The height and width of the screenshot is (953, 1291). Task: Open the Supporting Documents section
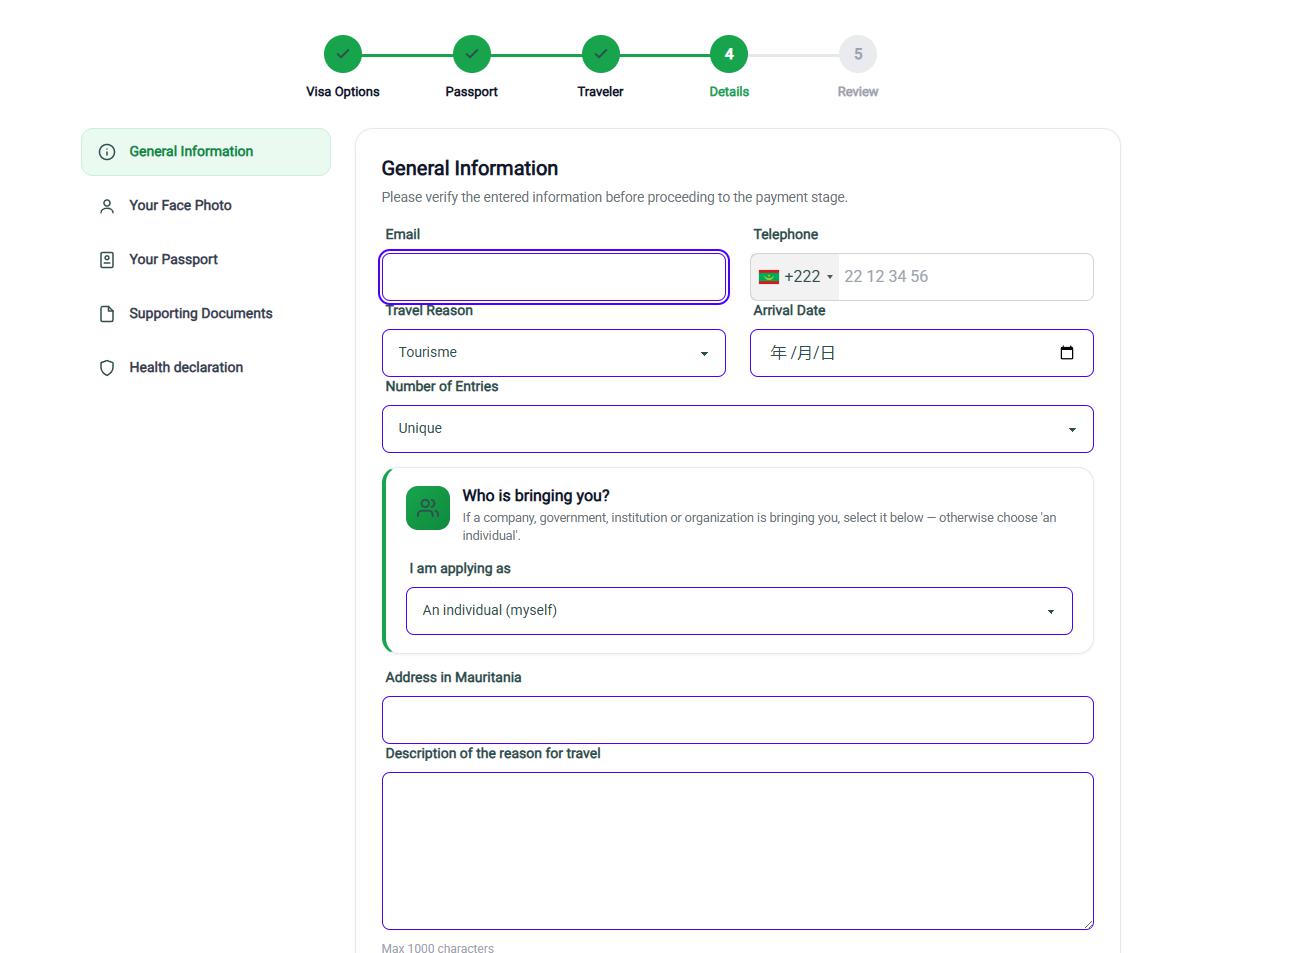(x=206, y=314)
